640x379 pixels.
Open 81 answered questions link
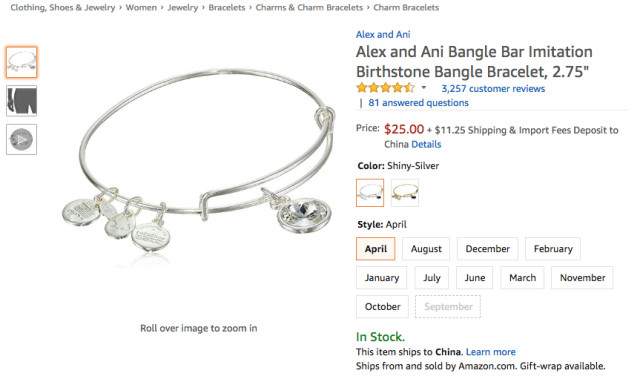(x=418, y=103)
